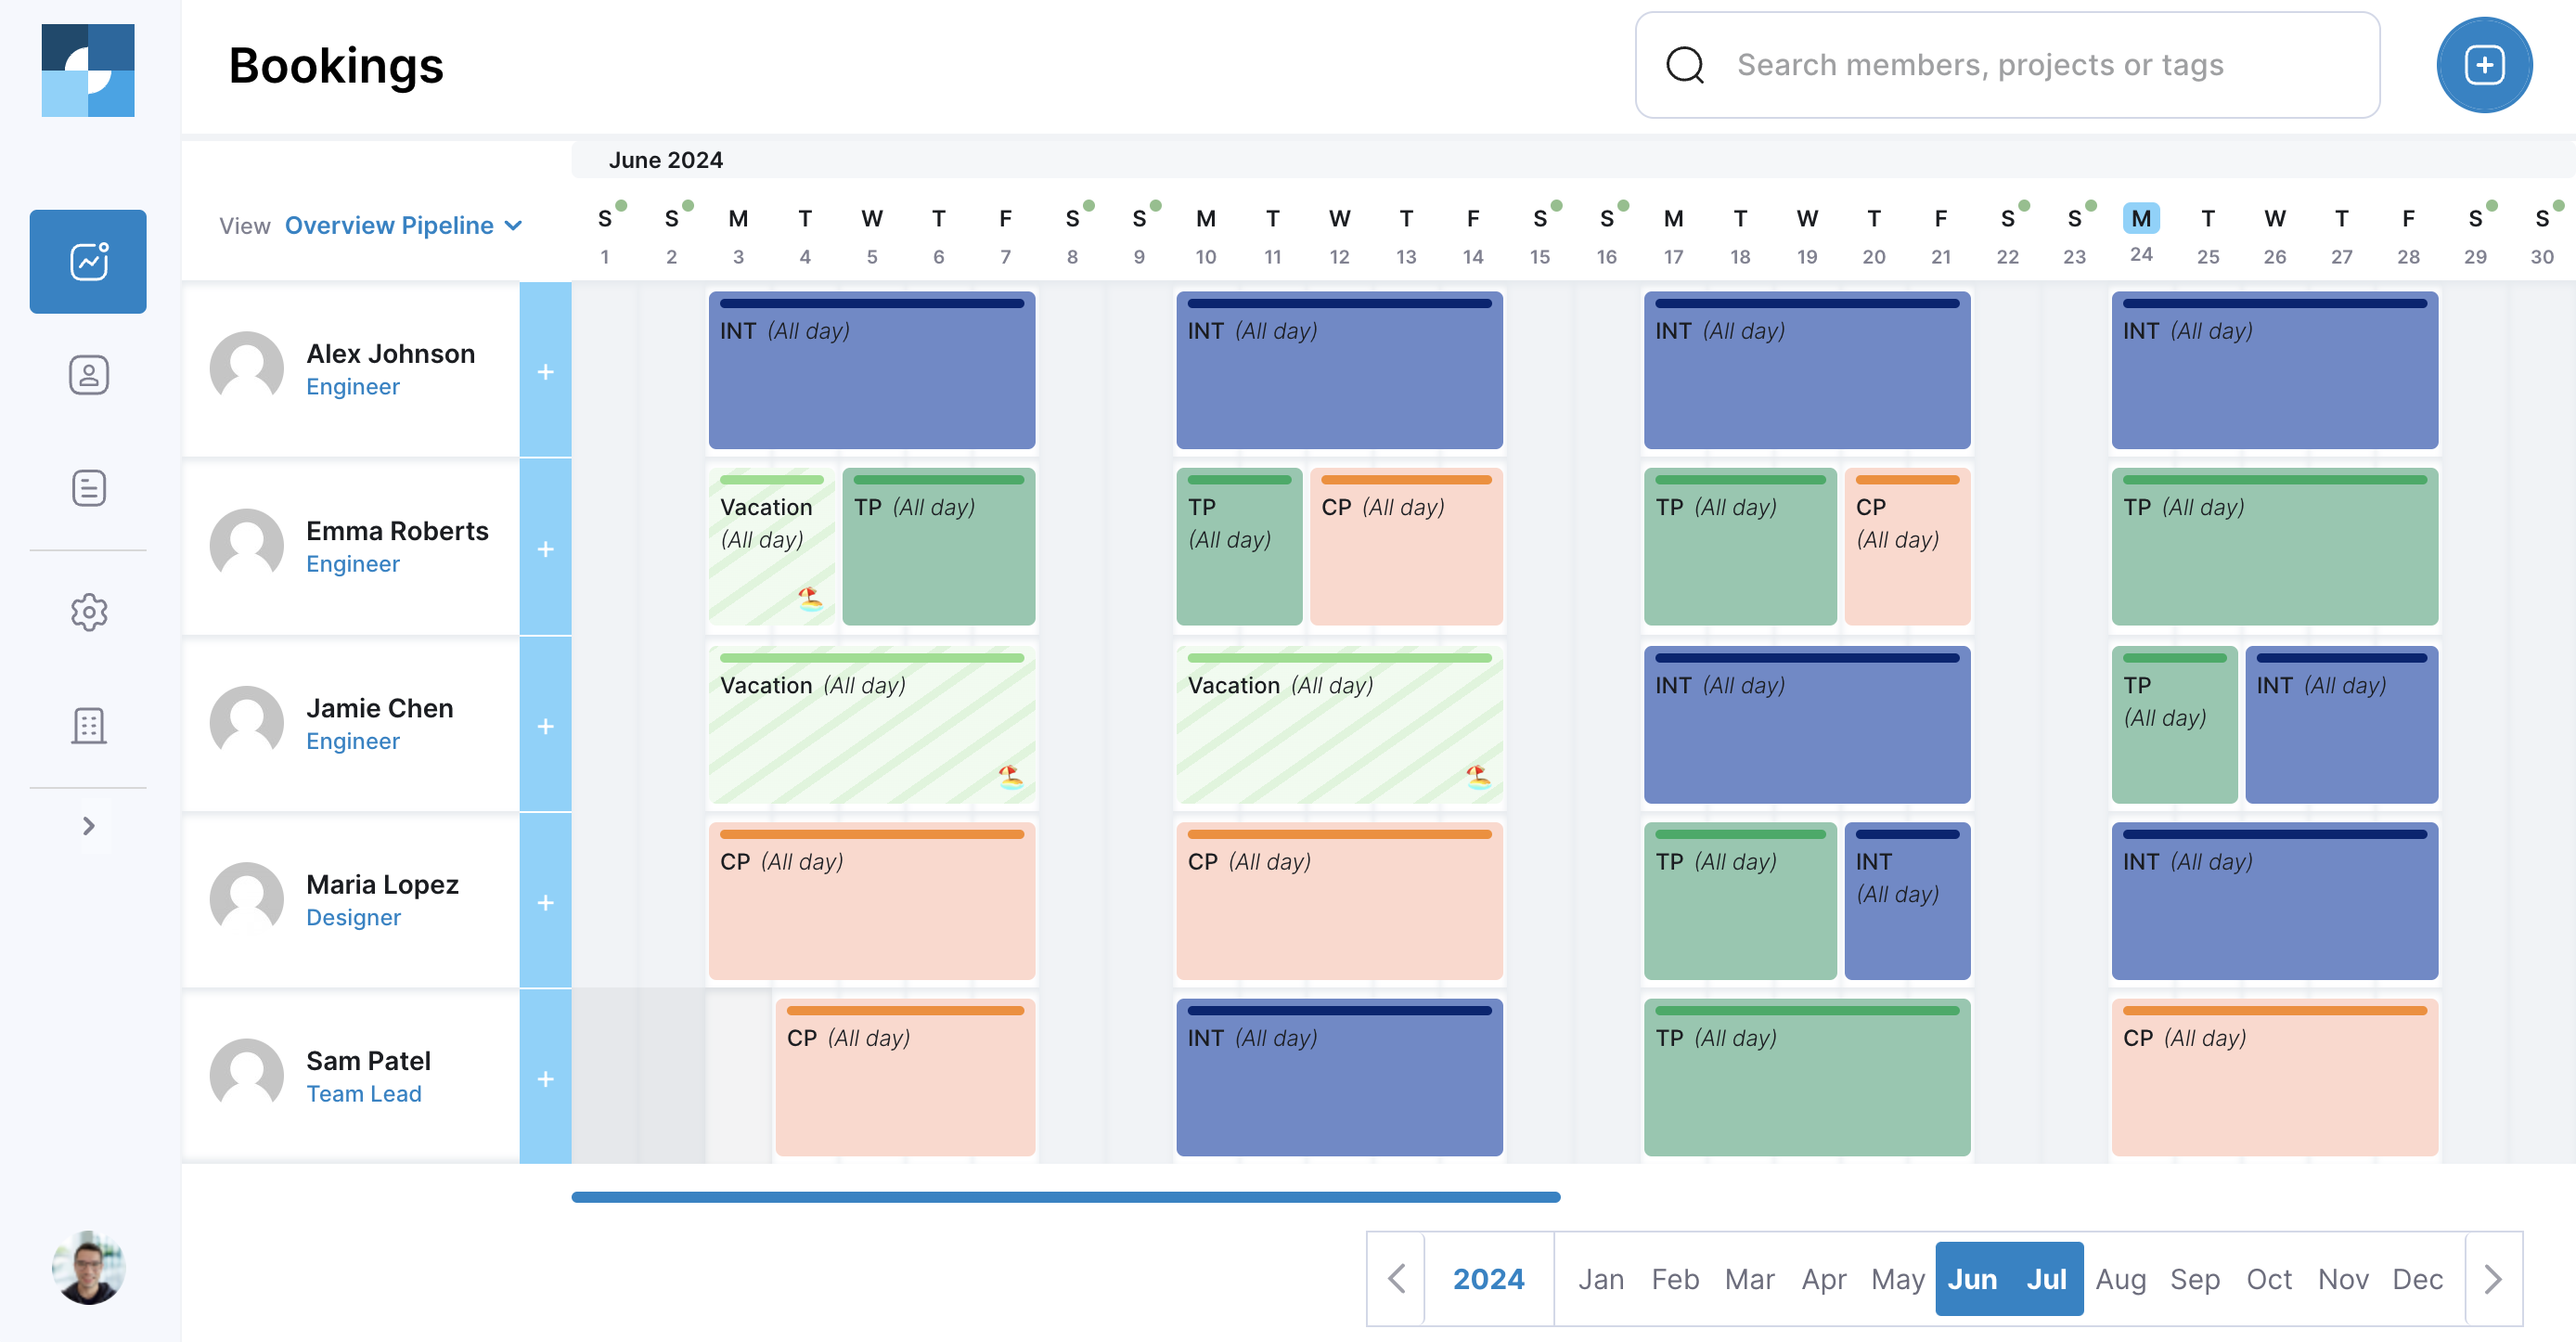This screenshot has height=1342, width=2576.
Task: Open the company building sidebar icon
Action: 88,725
